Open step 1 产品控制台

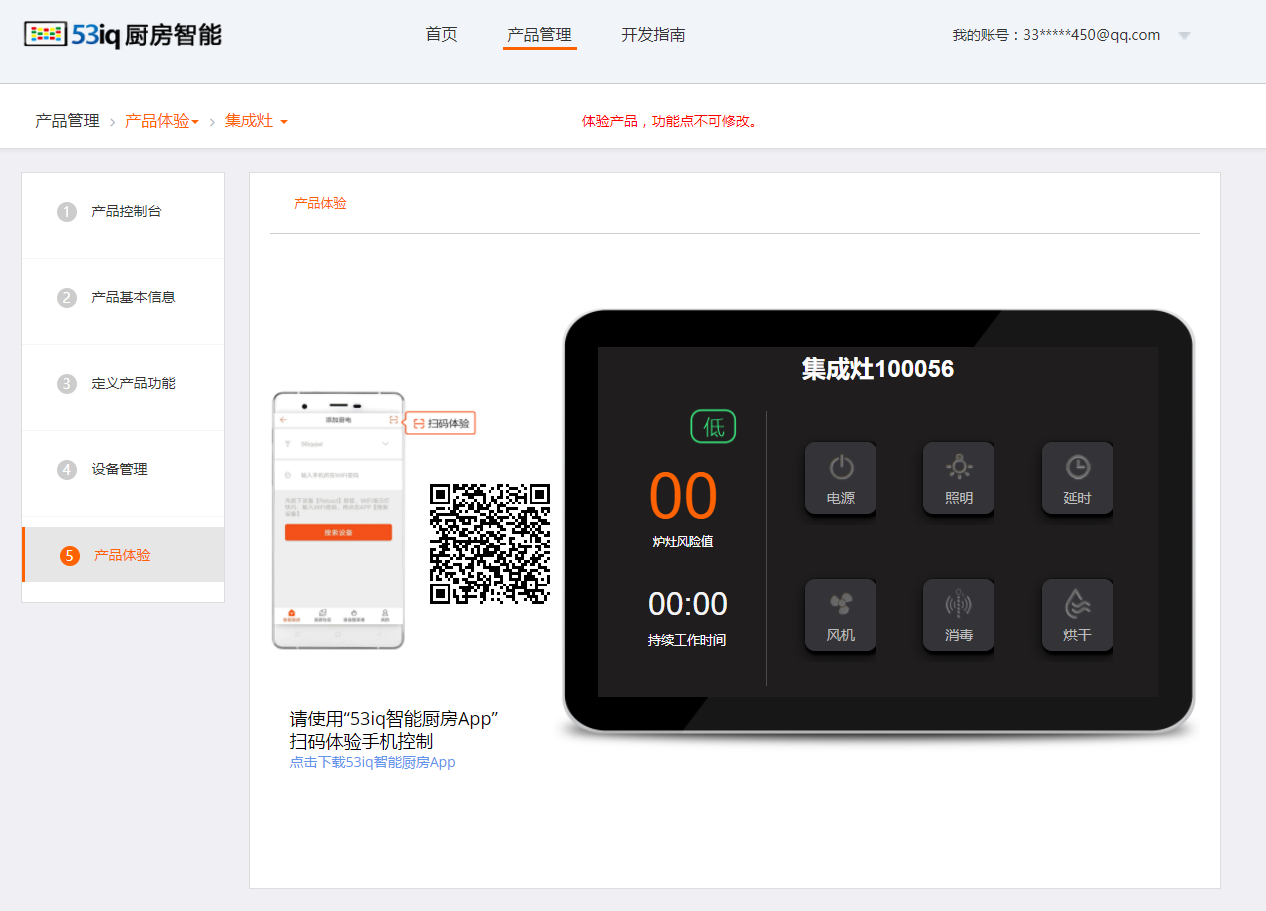[x=125, y=212]
